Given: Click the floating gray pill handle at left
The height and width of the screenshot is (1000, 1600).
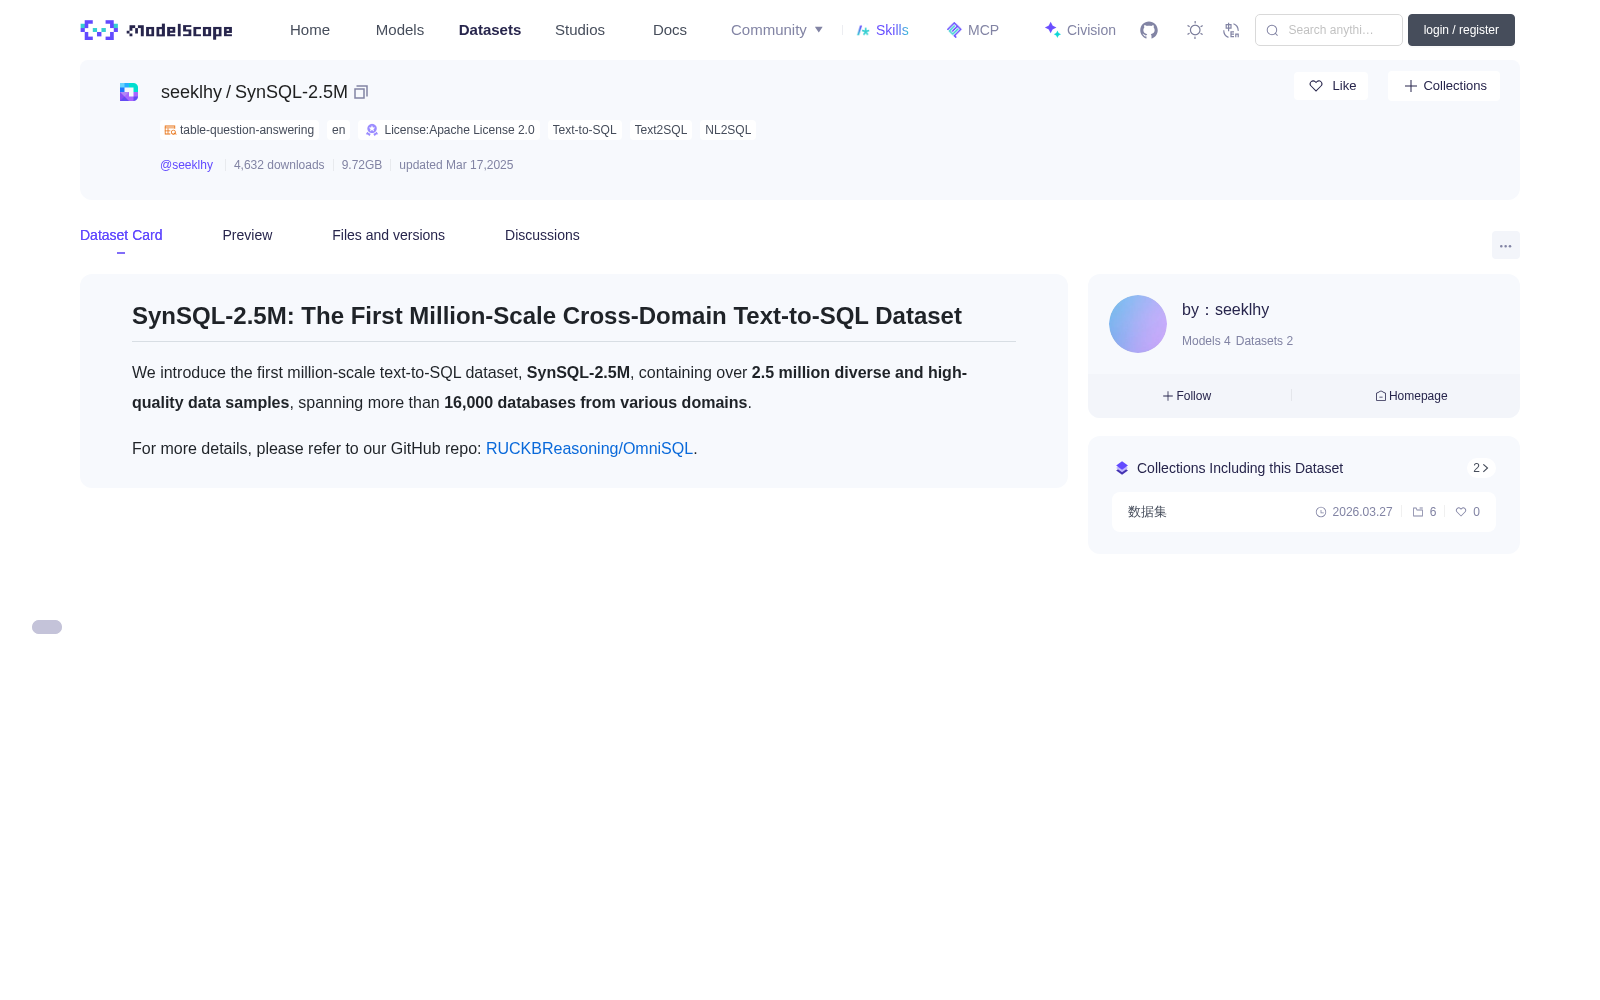Looking at the screenshot, I should click(x=47, y=627).
